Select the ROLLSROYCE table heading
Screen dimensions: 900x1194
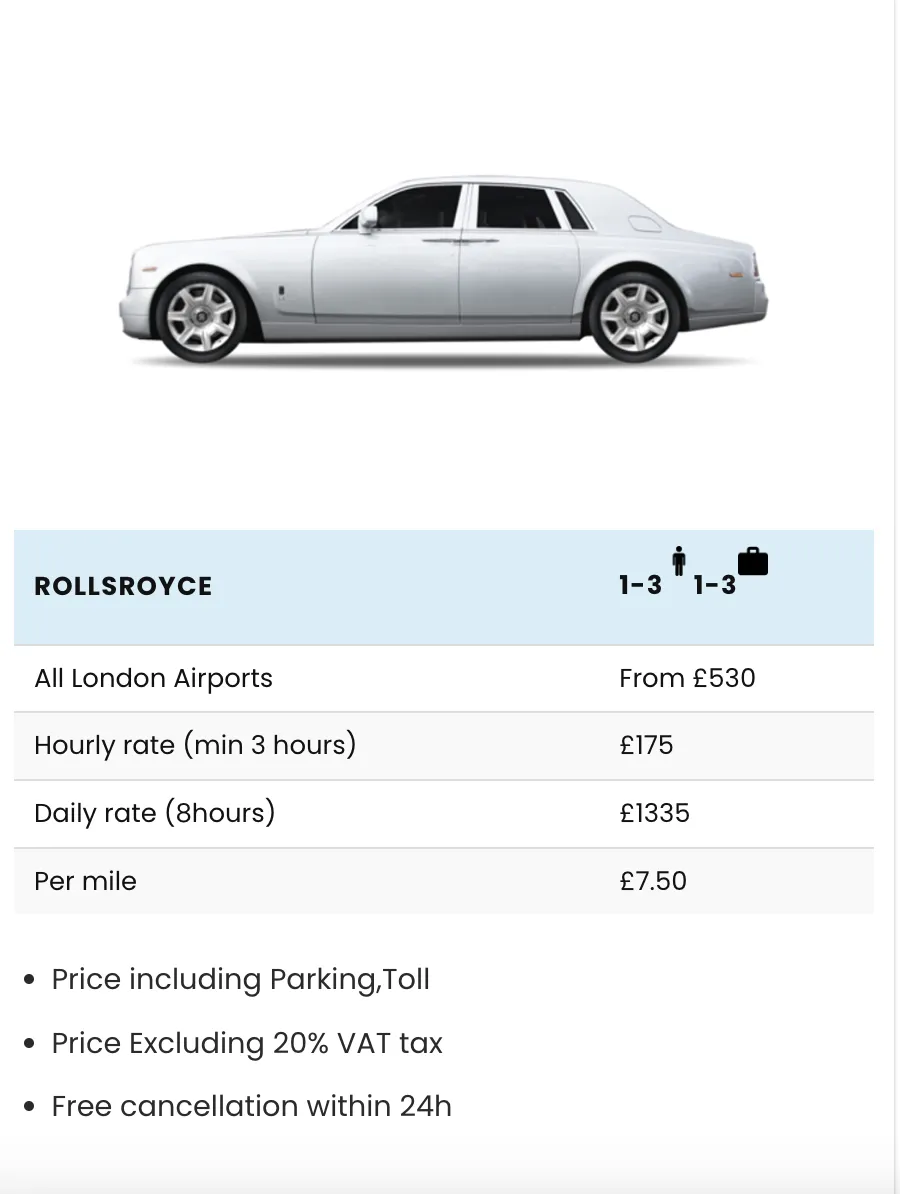click(123, 586)
